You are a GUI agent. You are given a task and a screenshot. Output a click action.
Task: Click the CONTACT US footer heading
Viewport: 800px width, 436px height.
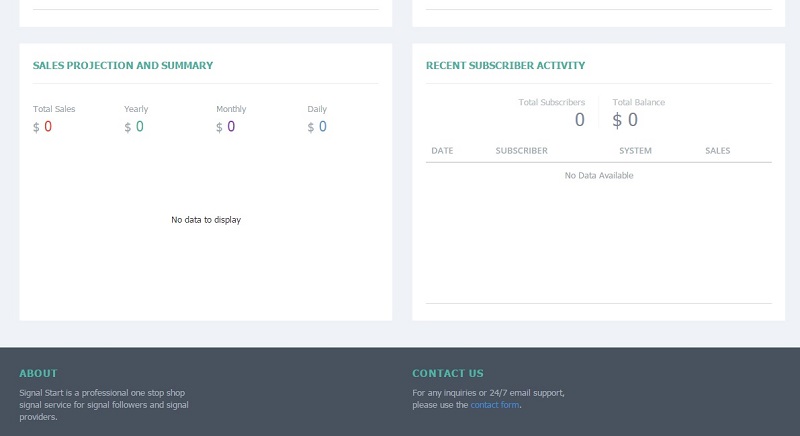(x=447, y=373)
